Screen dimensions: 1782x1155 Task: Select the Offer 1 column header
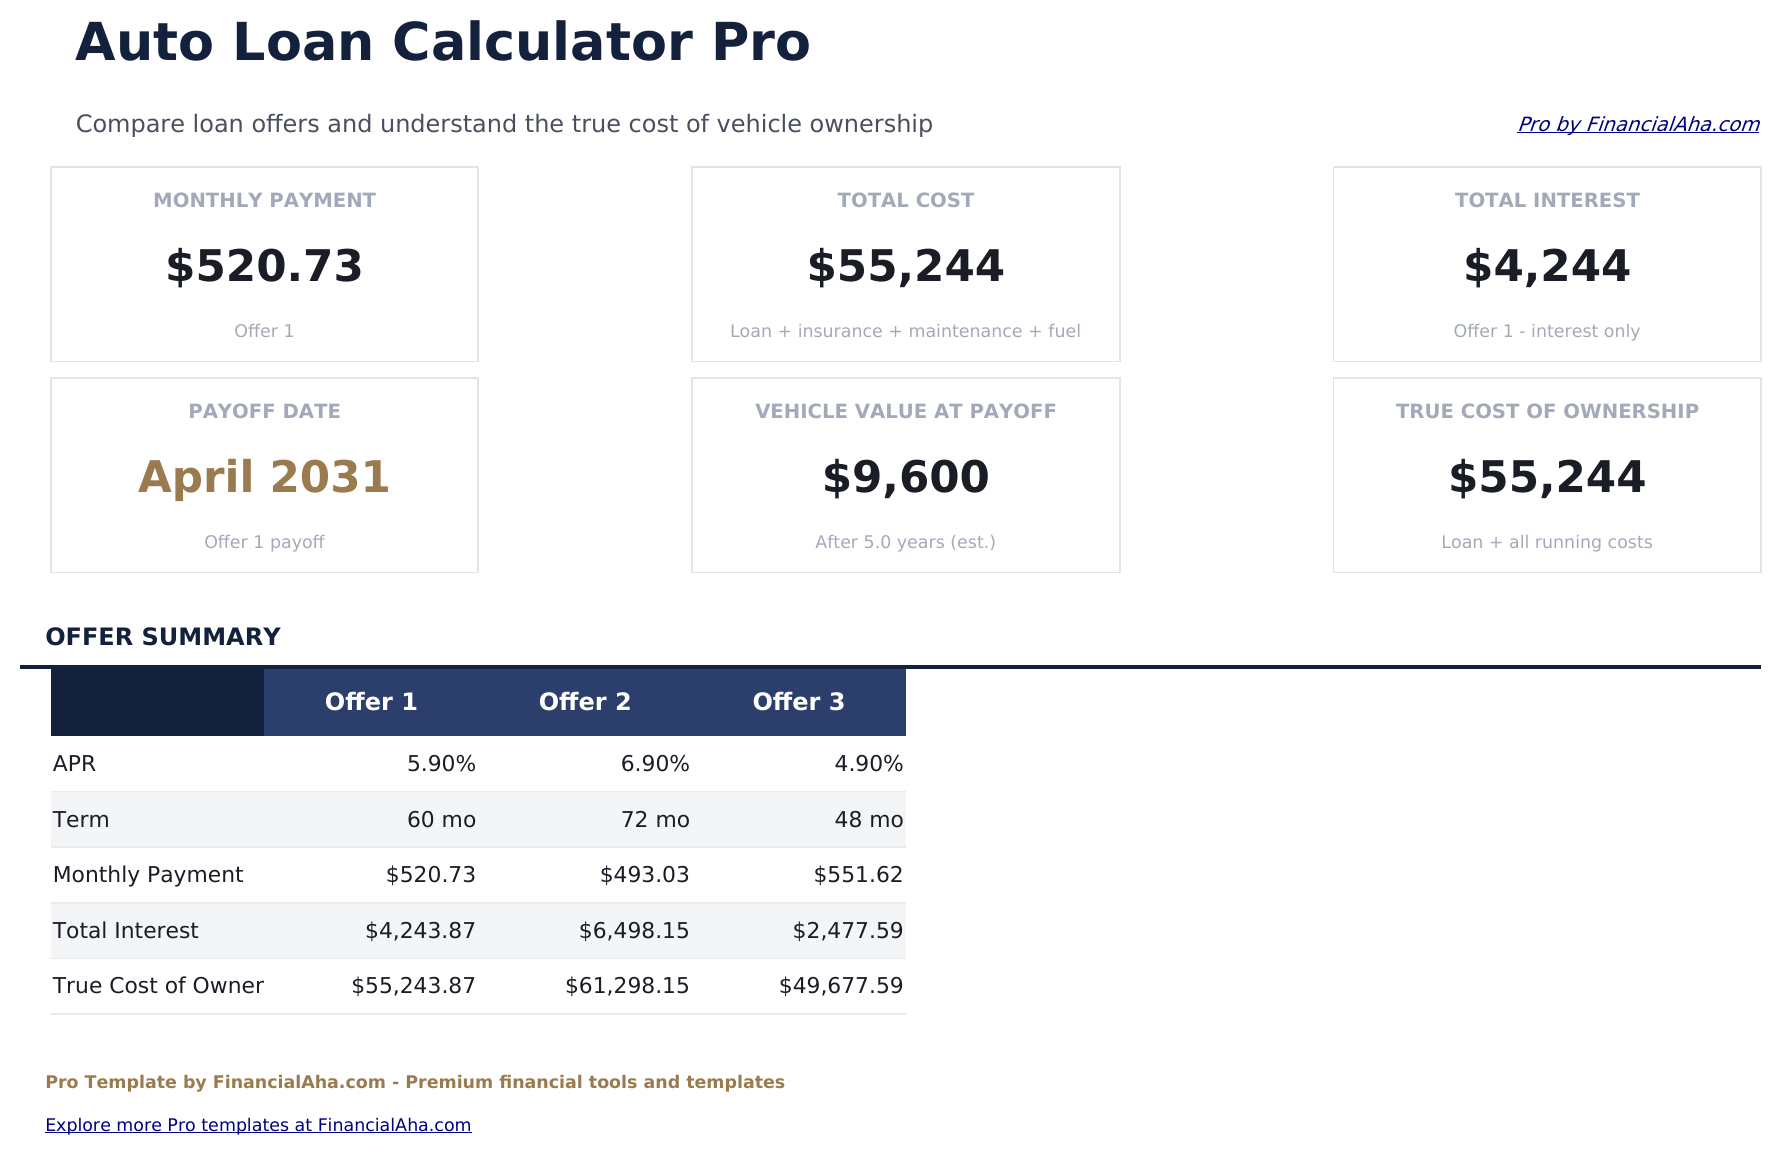coord(371,701)
